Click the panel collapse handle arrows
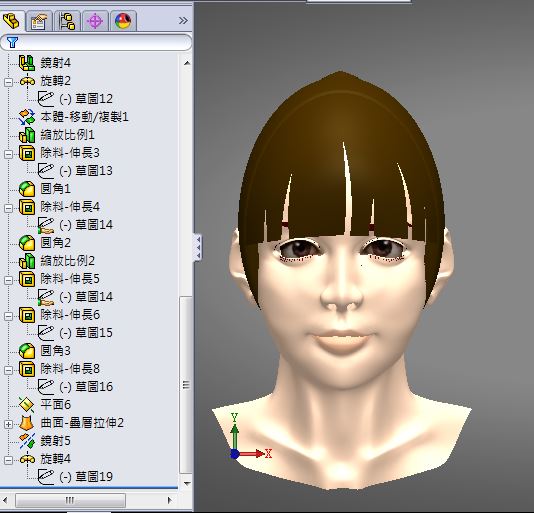534x513 pixels. [198, 248]
